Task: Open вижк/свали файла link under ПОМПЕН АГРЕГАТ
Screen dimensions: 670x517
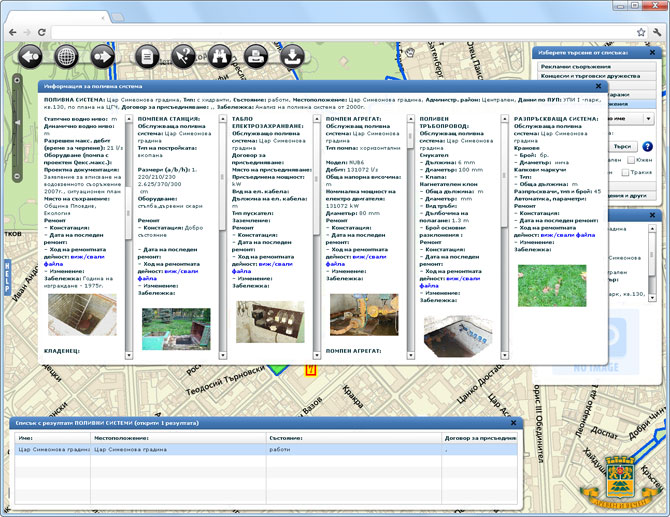Action: click(356, 261)
